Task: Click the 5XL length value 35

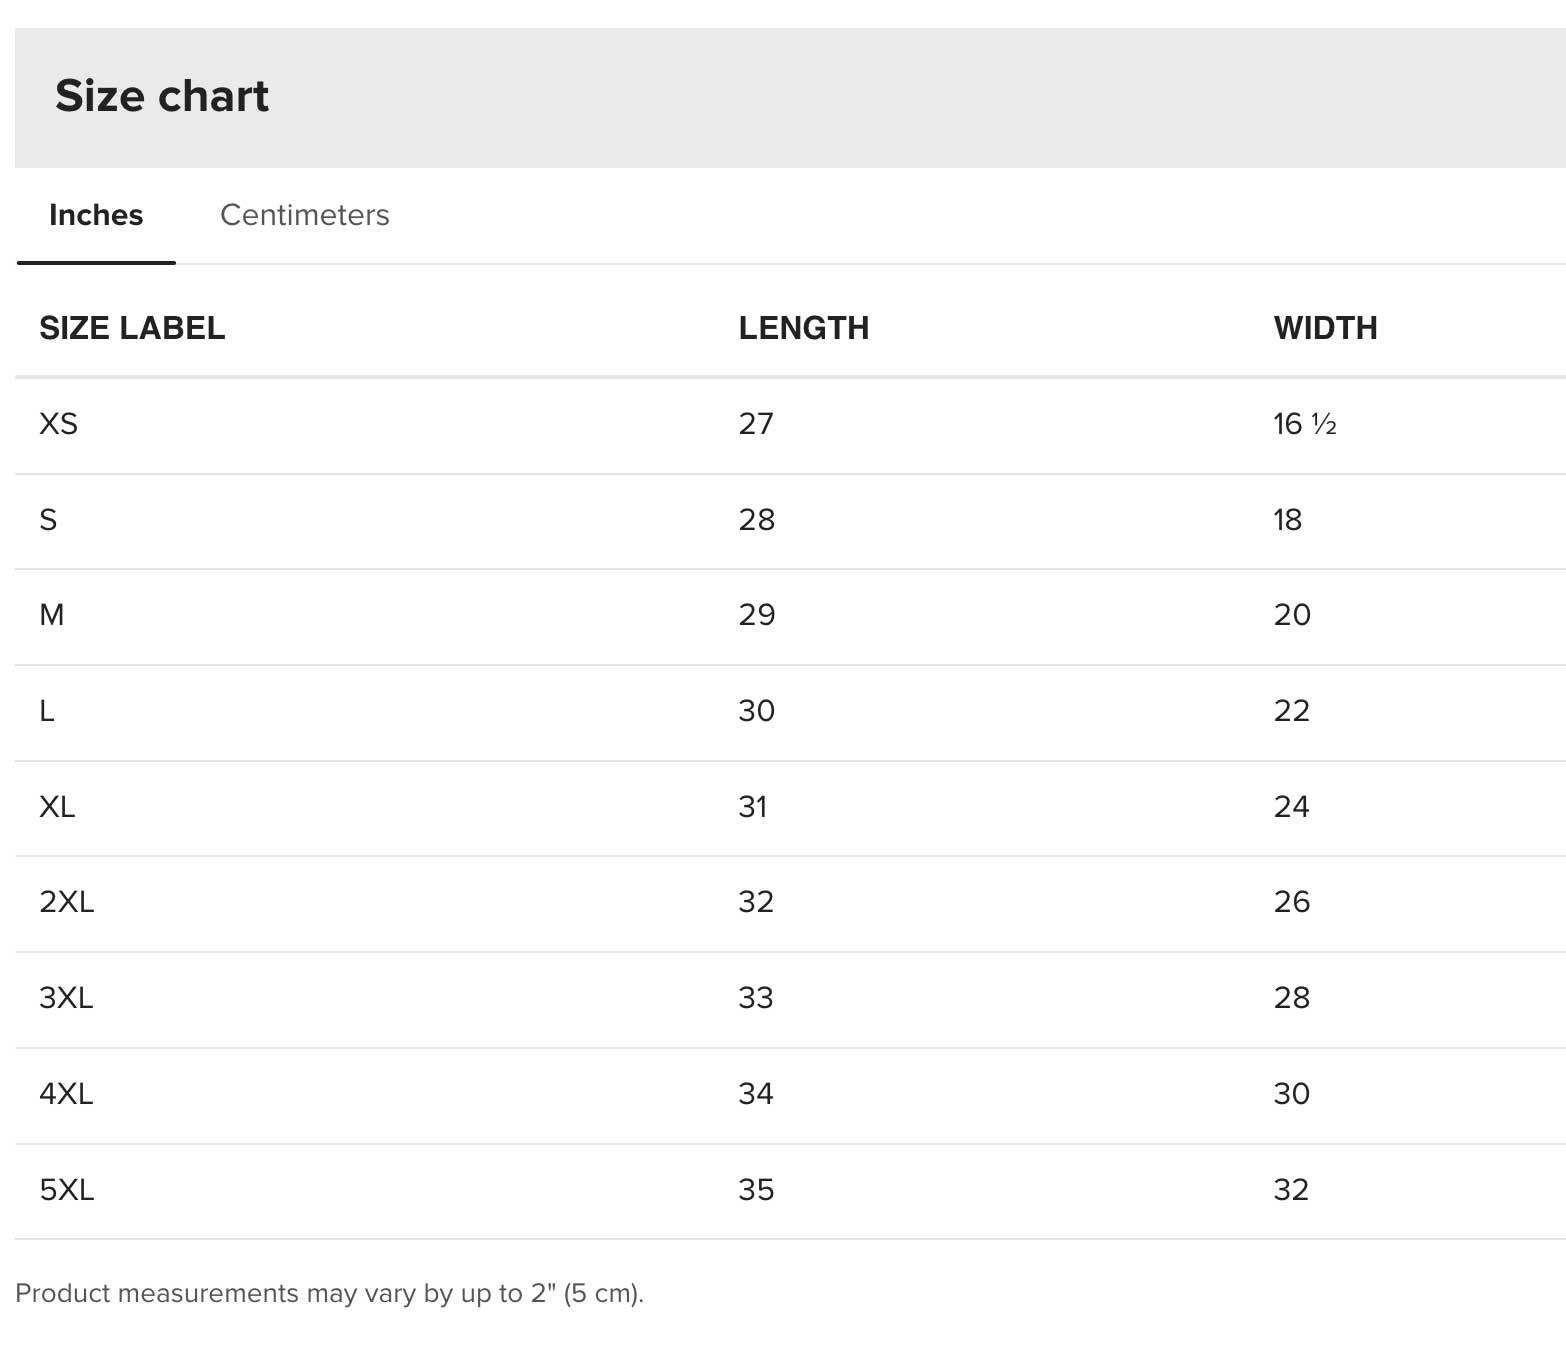Action: (756, 1190)
